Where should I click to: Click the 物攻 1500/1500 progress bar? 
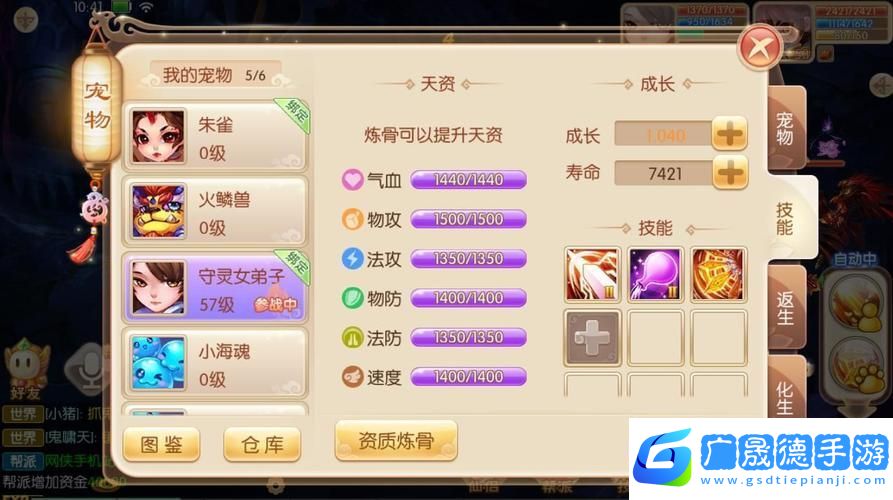point(468,219)
